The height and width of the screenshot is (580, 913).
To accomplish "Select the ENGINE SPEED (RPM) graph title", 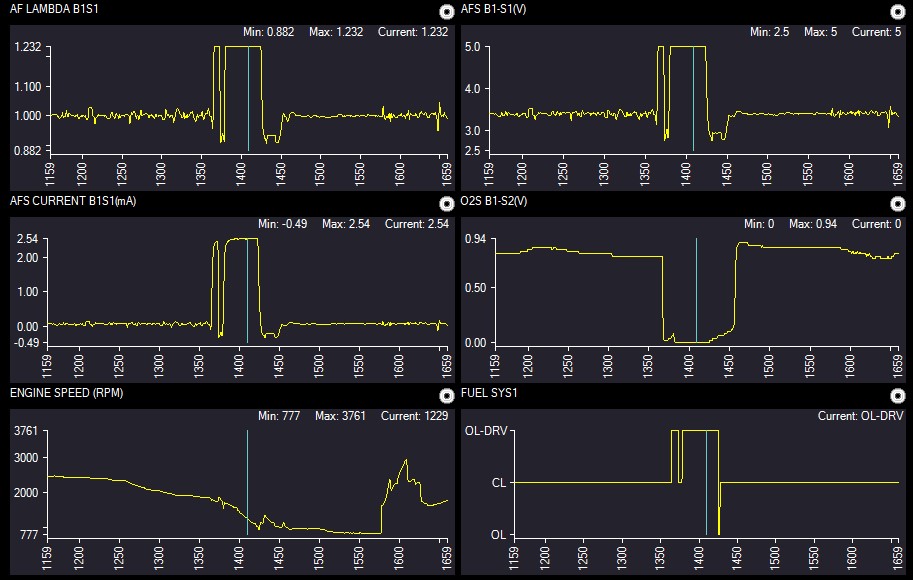I will pos(66,393).
